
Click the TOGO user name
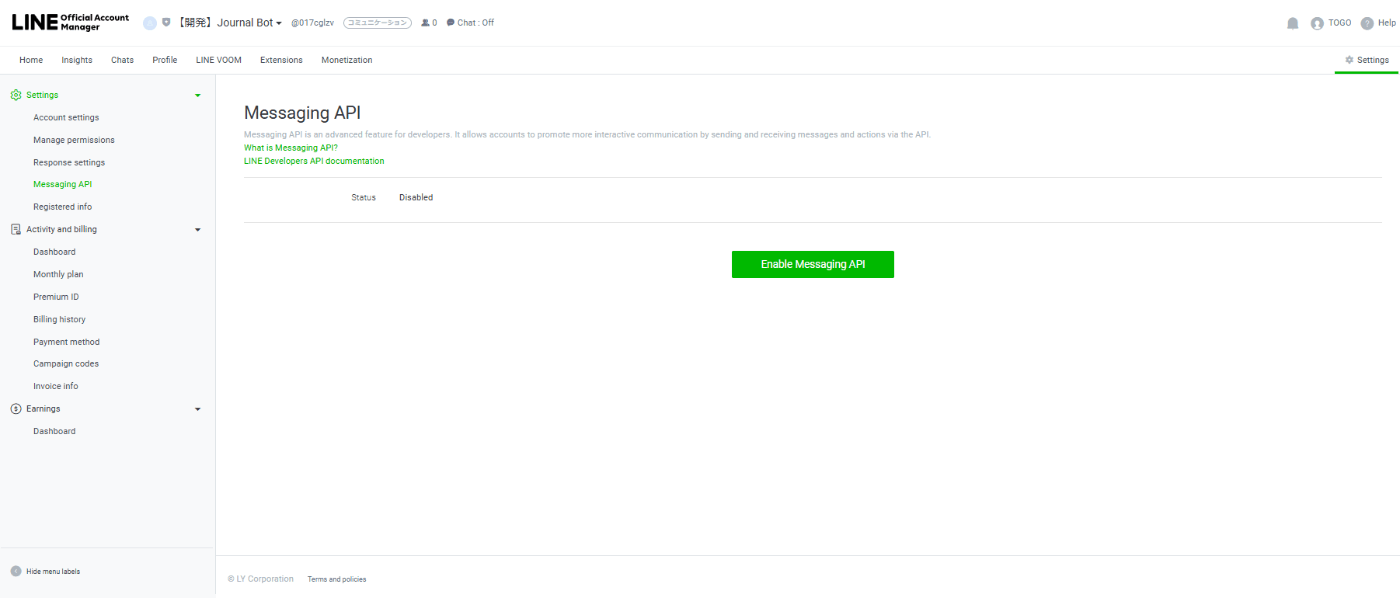[1340, 23]
